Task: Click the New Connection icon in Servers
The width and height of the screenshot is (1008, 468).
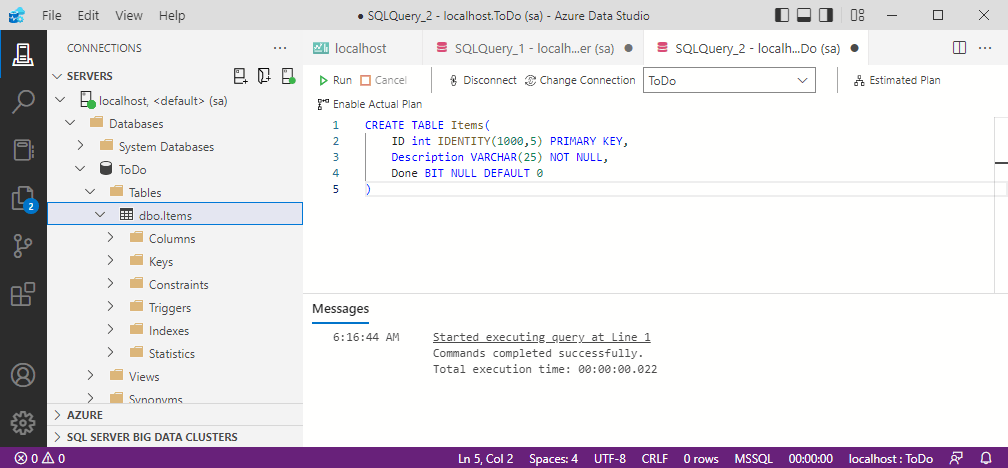Action: tap(240, 76)
